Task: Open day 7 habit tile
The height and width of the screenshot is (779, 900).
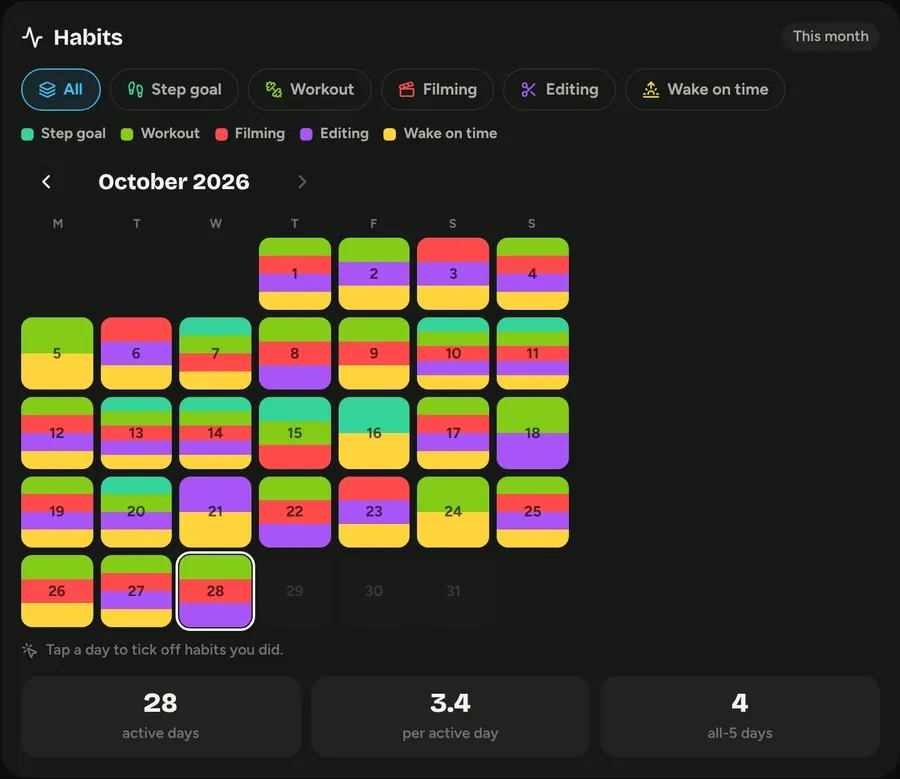Action: (215, 353)
